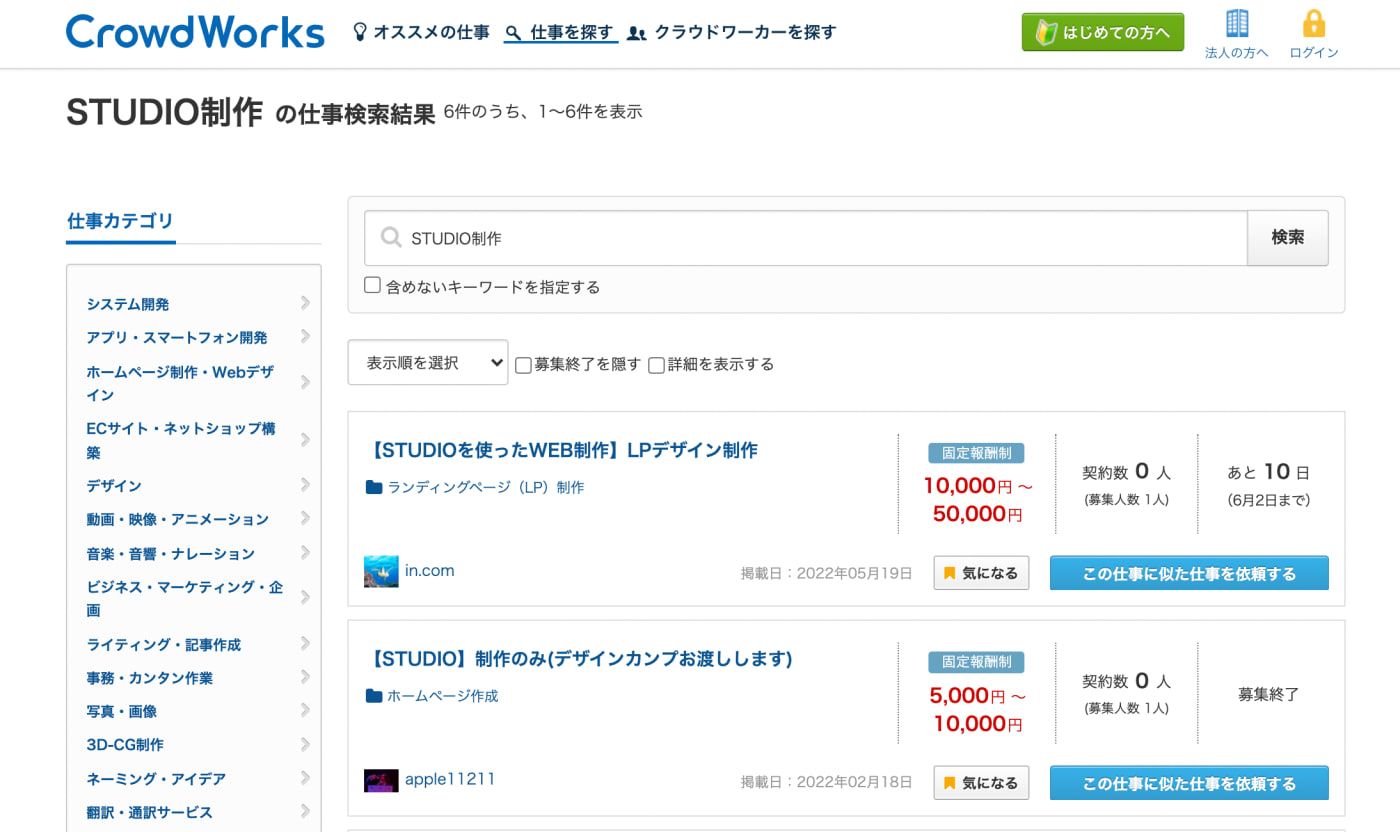The width and height of the screenshot is (1400, 832).
Task: Open ホームページ作成 category link
Action: tap(443, 696)
